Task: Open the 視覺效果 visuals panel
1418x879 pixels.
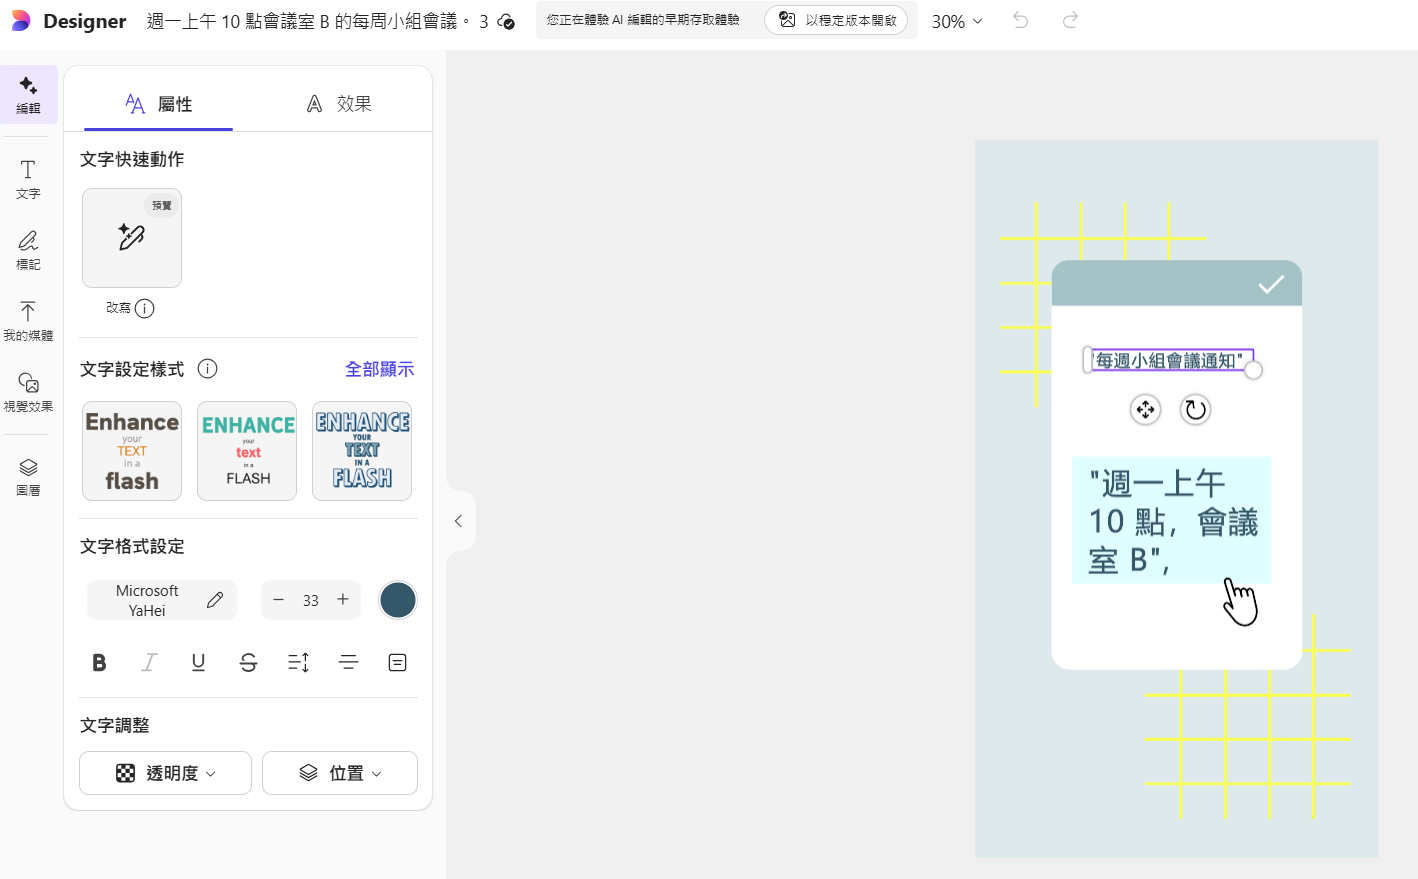Action: (28, 392)
